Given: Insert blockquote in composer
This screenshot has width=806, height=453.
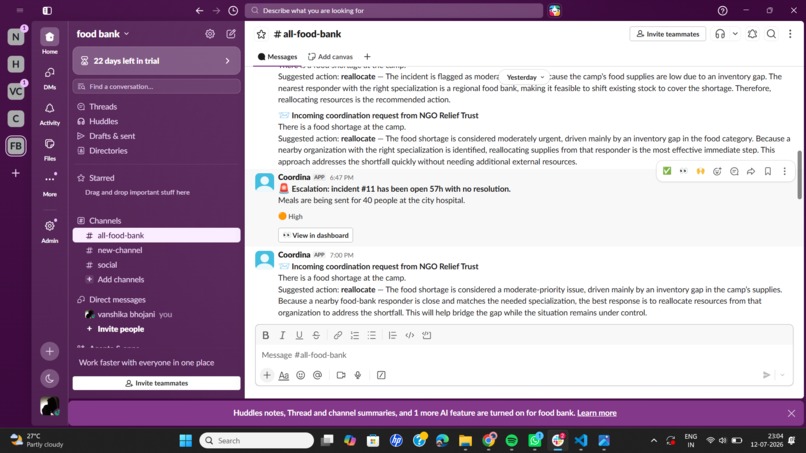Looking at the screenshot, I should click(x=392, y=335).
